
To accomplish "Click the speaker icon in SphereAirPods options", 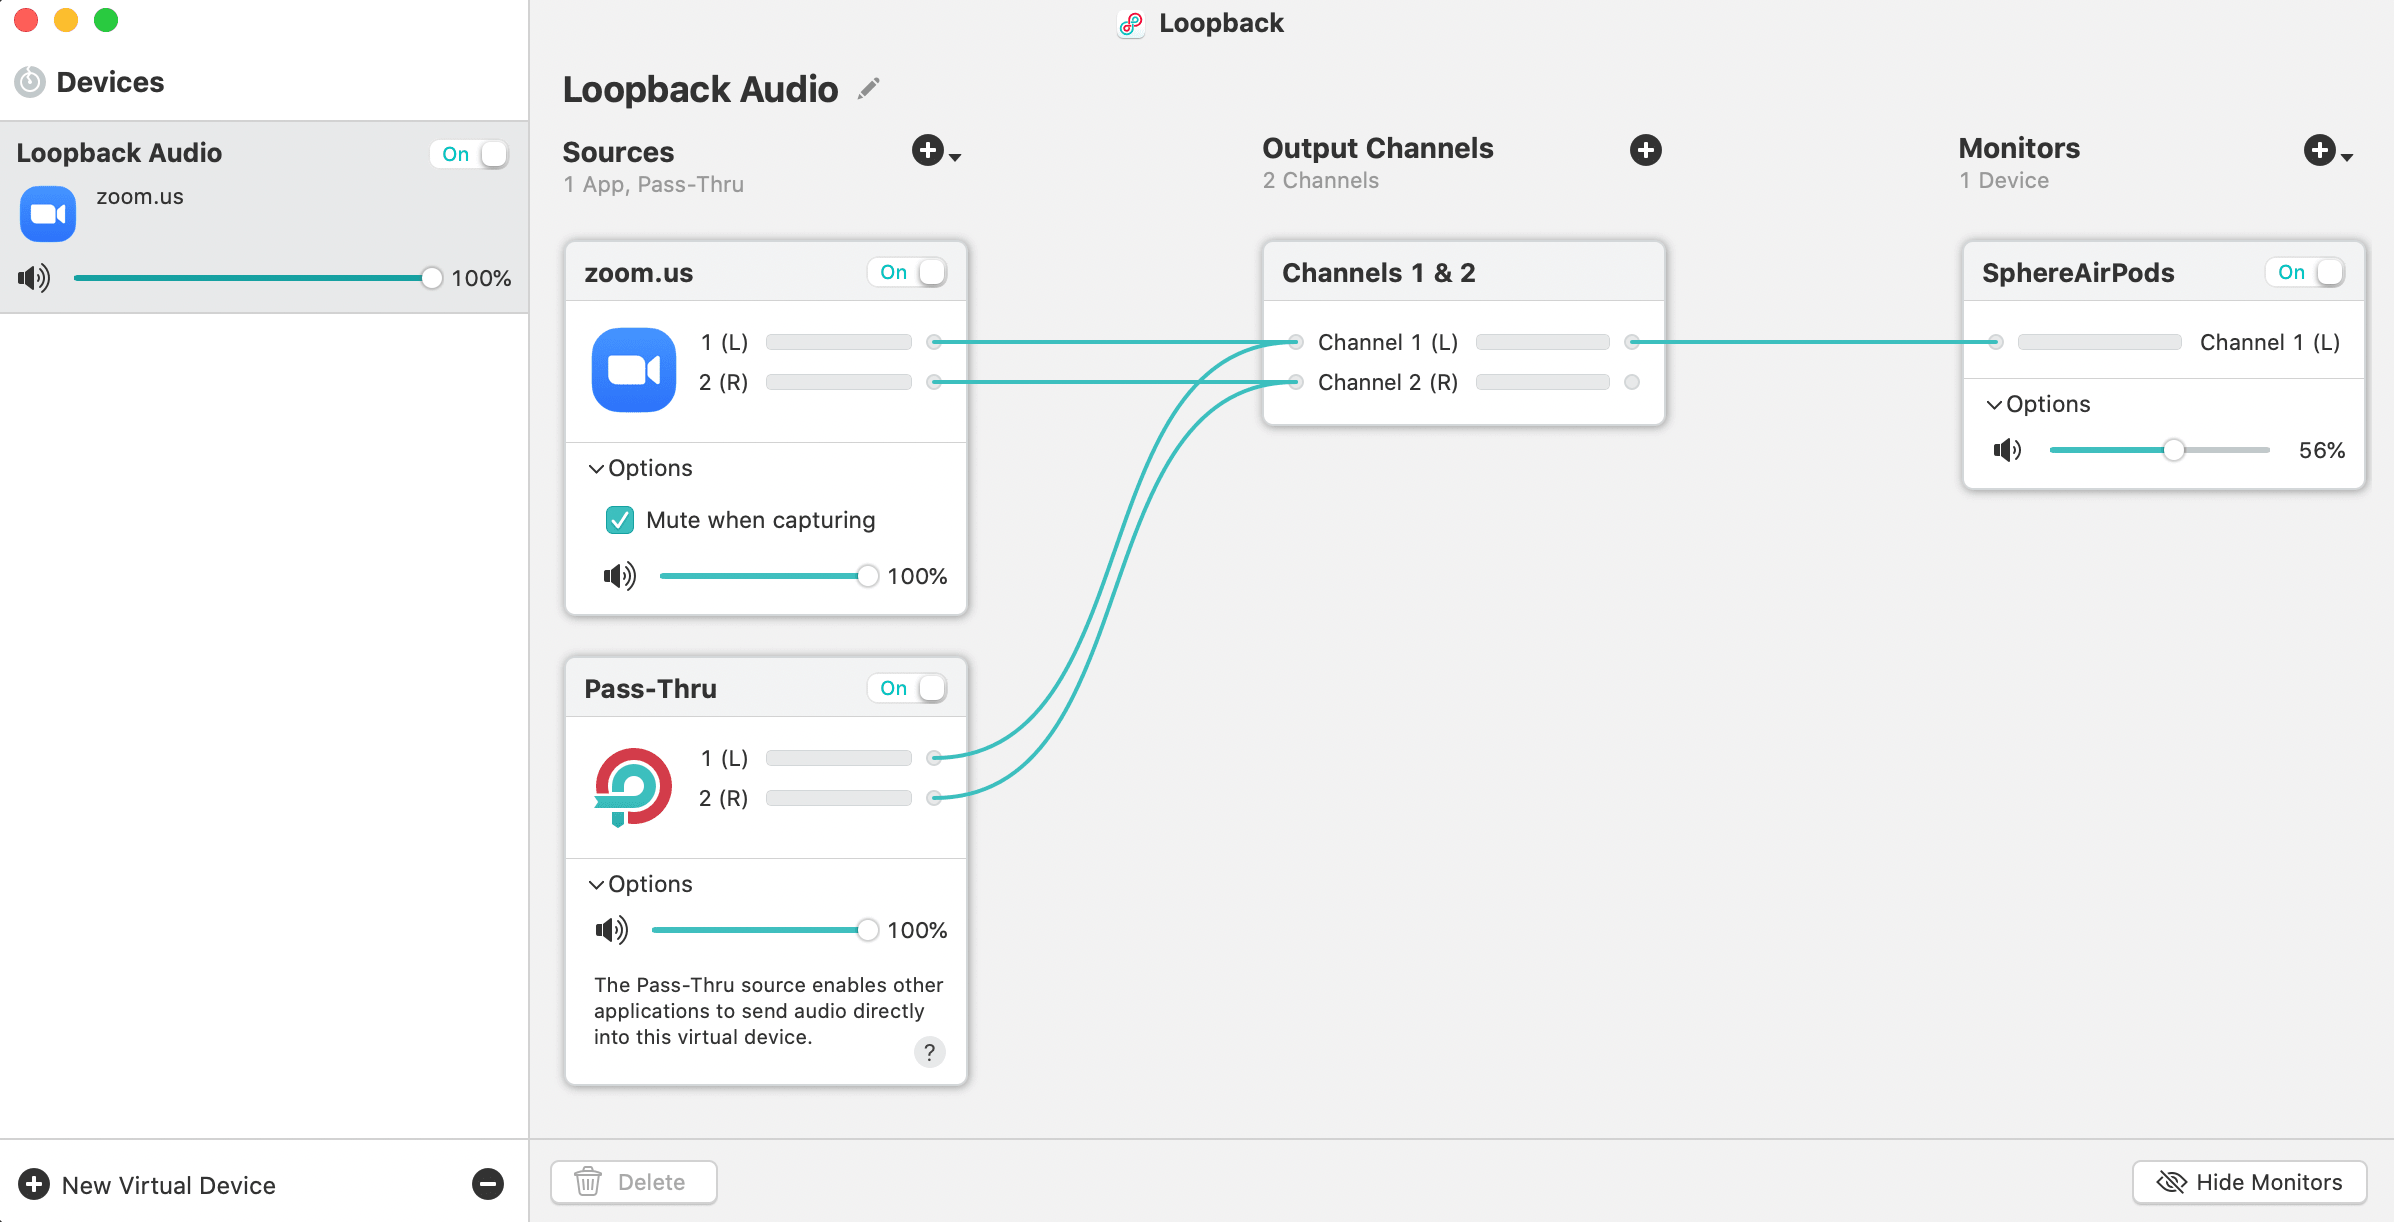I will click(x=2007, y=450).
